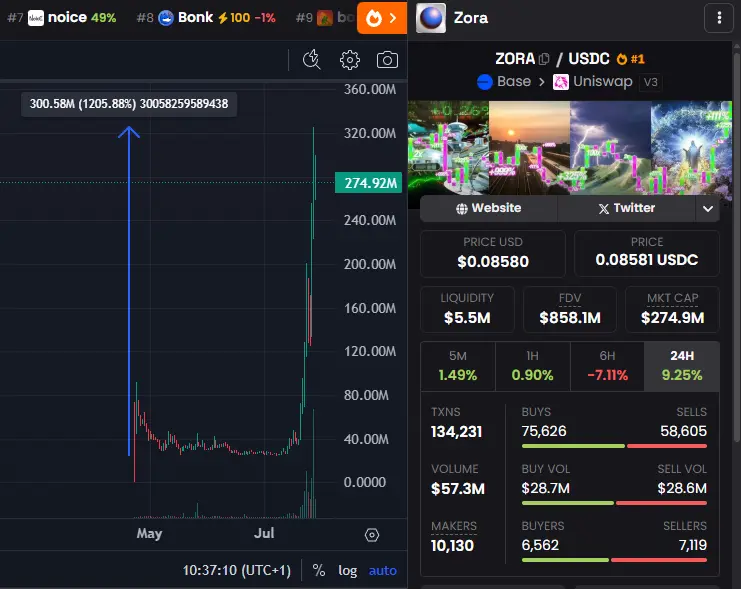Viewport: 741px width, 589px height.
Task: Select the 6H timeframe tab
Action: (607, 366)
